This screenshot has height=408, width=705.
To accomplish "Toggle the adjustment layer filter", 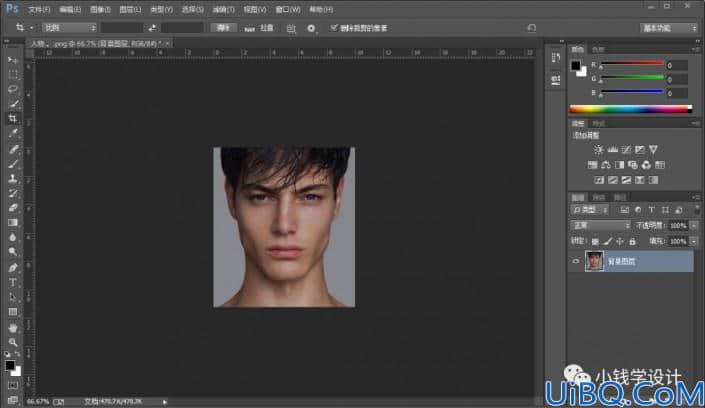I will coord(638,210).
